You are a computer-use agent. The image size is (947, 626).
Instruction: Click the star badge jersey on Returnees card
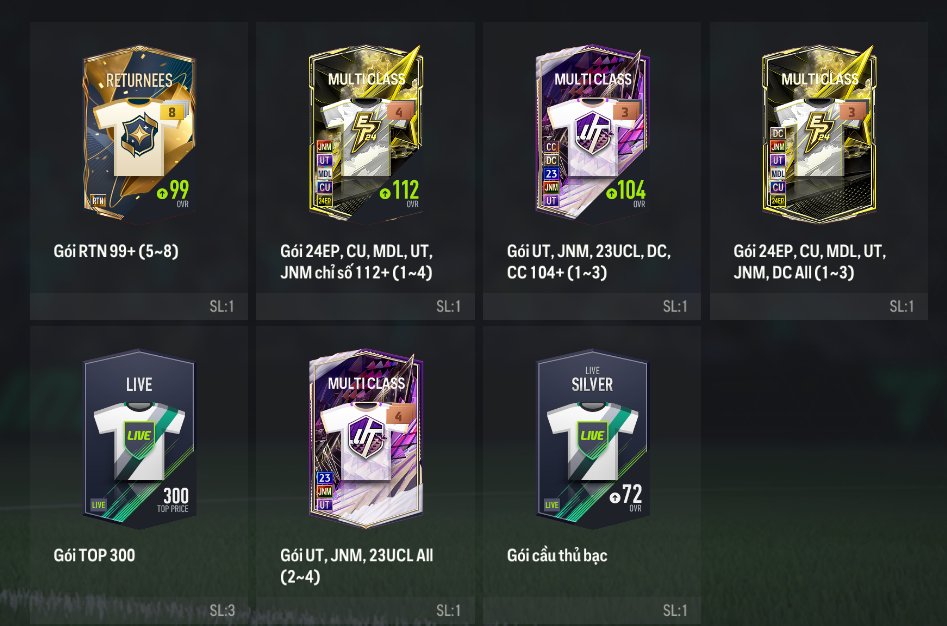click(x=140, y=136)
